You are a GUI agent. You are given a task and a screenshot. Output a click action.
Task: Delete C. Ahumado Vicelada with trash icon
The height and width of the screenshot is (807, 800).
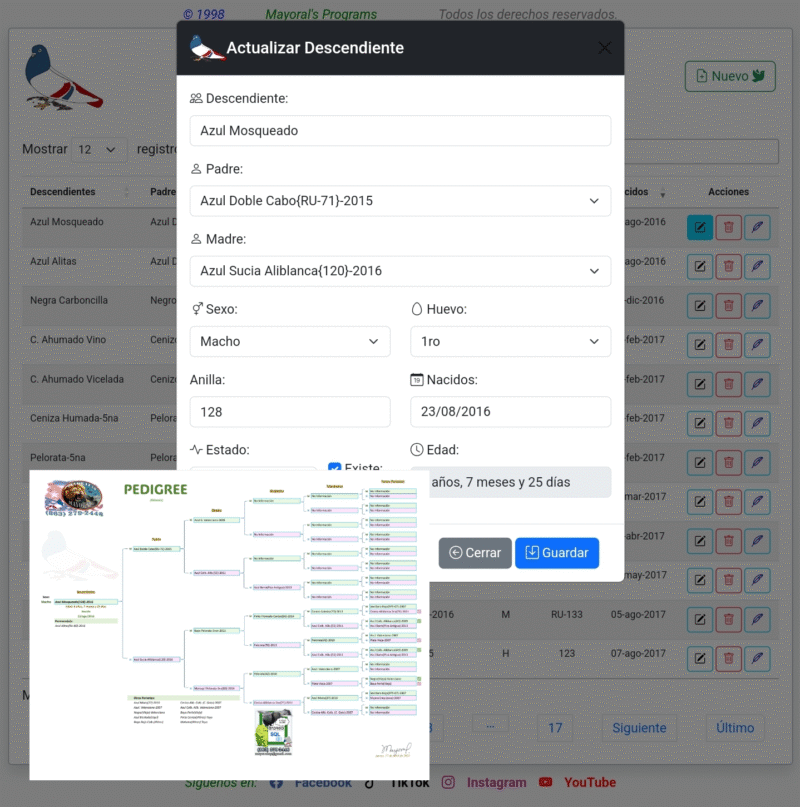coord(728,384)
